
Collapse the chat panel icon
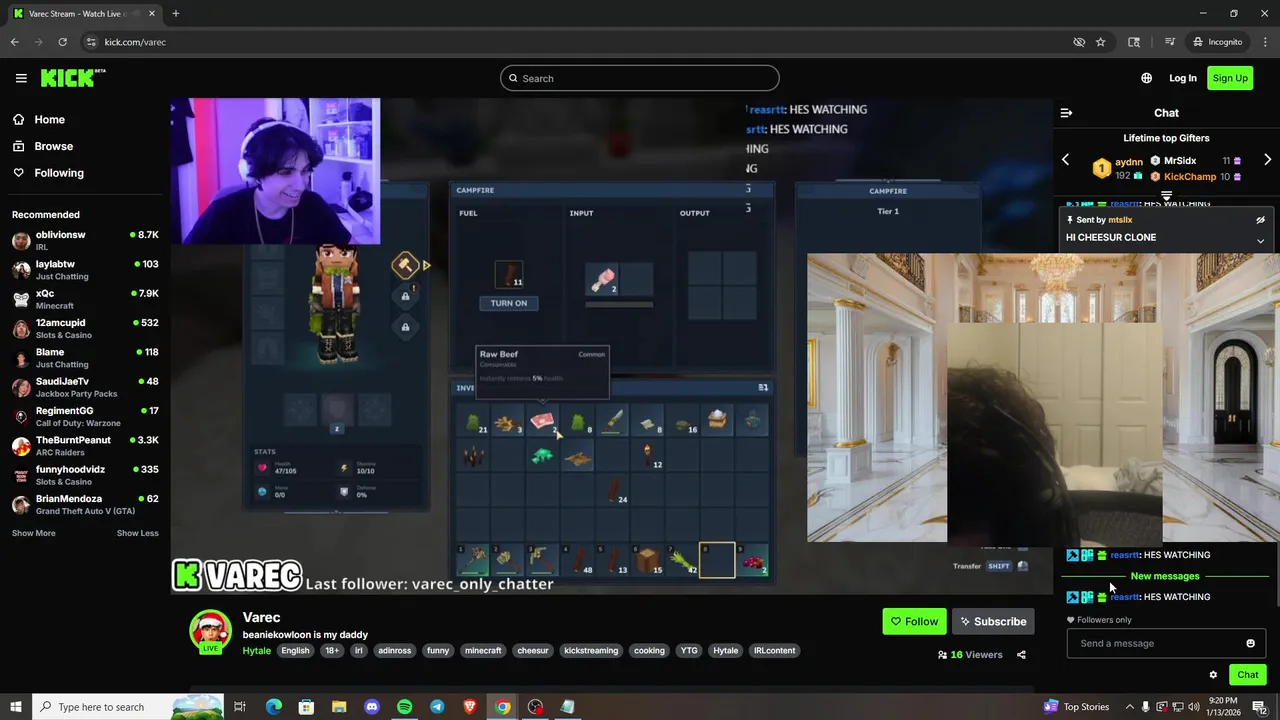click(1066, 113)
